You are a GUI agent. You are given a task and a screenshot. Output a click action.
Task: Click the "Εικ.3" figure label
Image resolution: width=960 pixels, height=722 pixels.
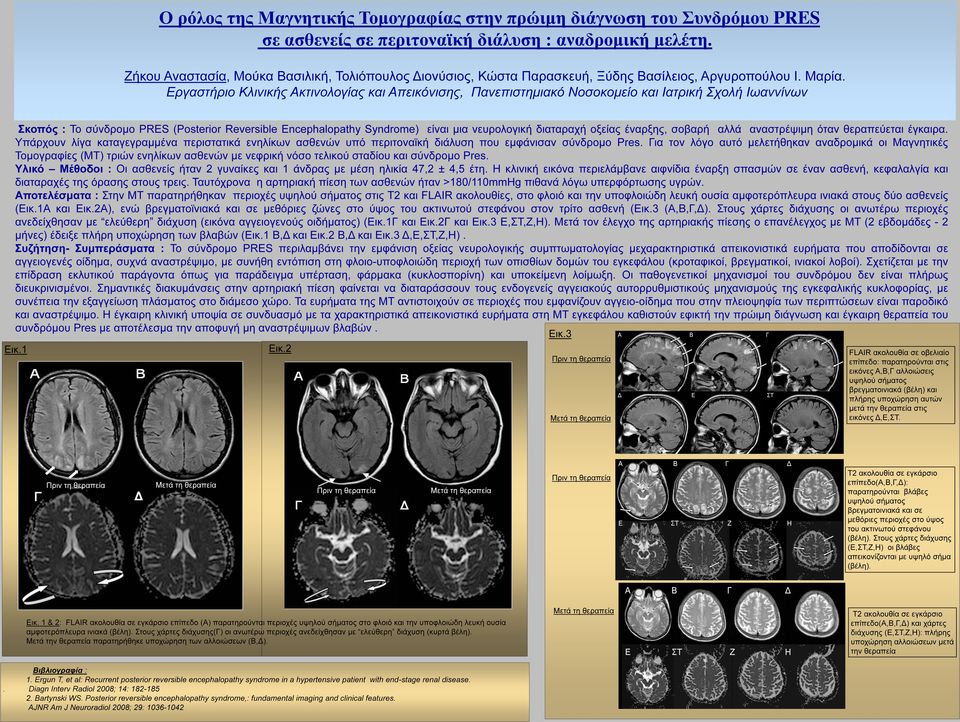click(x=560, y=334)
